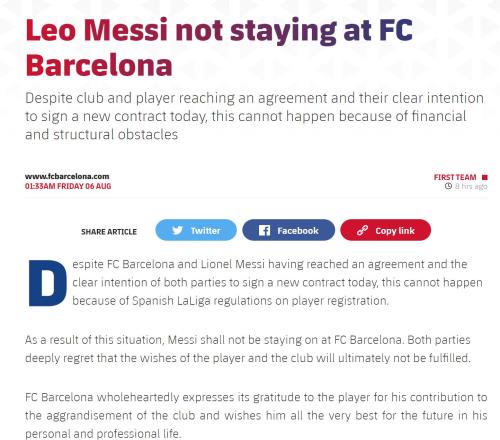Click the word Barcelona in the headline
This screenshot has height=440, width=500.
pos(99,65)
